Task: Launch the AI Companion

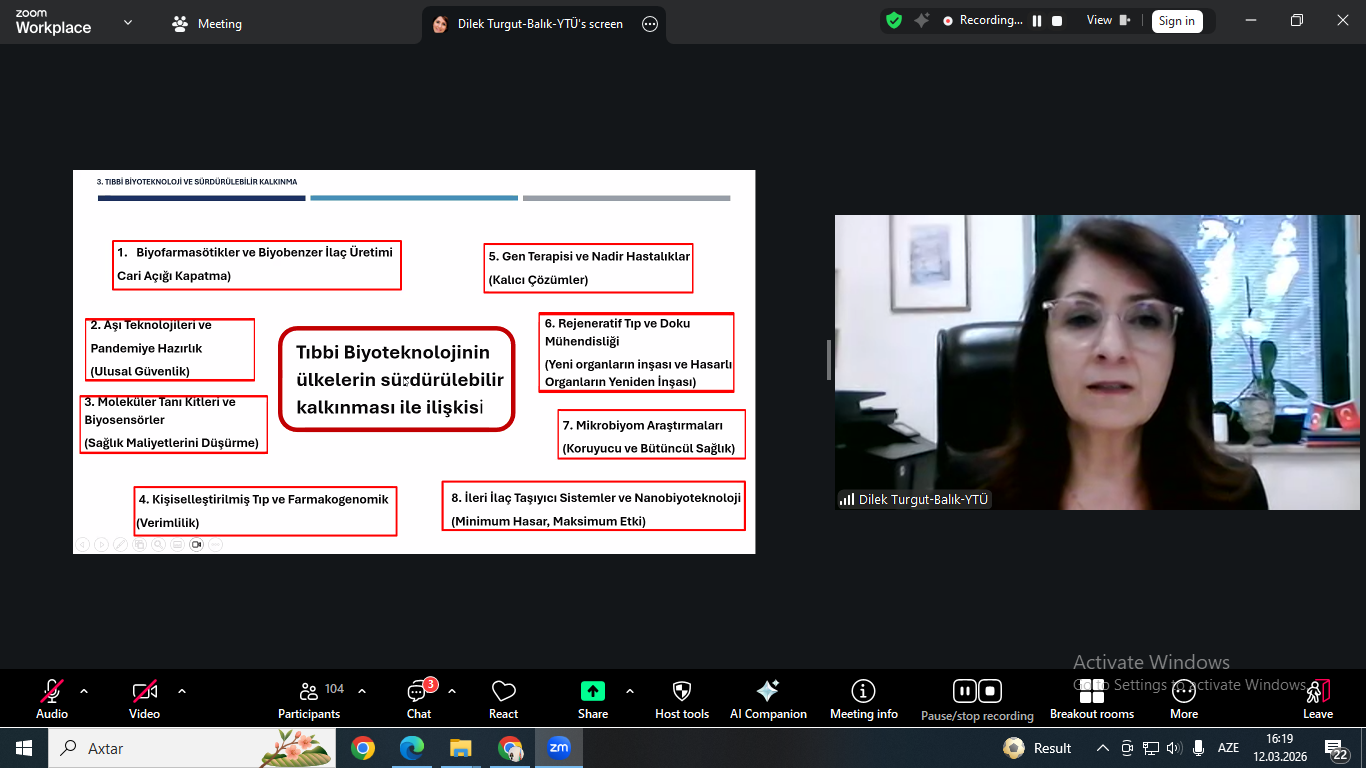Action: point(768,699)
